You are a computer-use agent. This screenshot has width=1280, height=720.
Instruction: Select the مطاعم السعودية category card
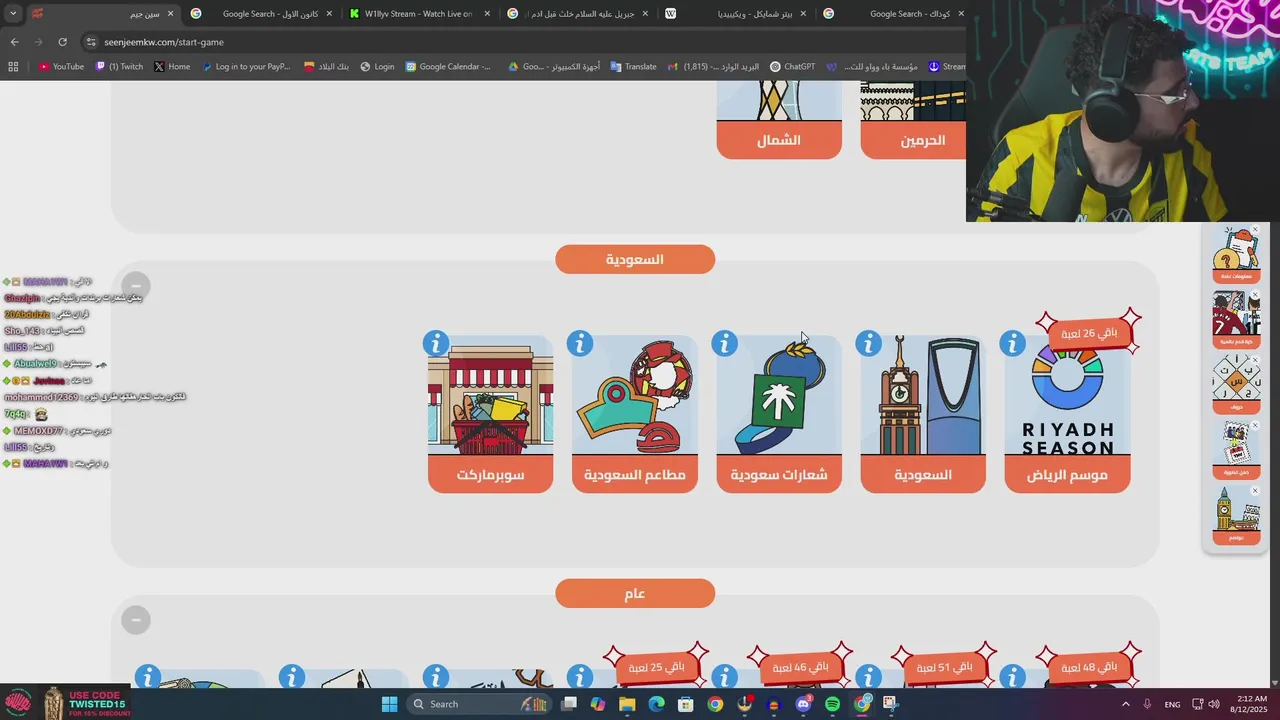pos(635,414)
